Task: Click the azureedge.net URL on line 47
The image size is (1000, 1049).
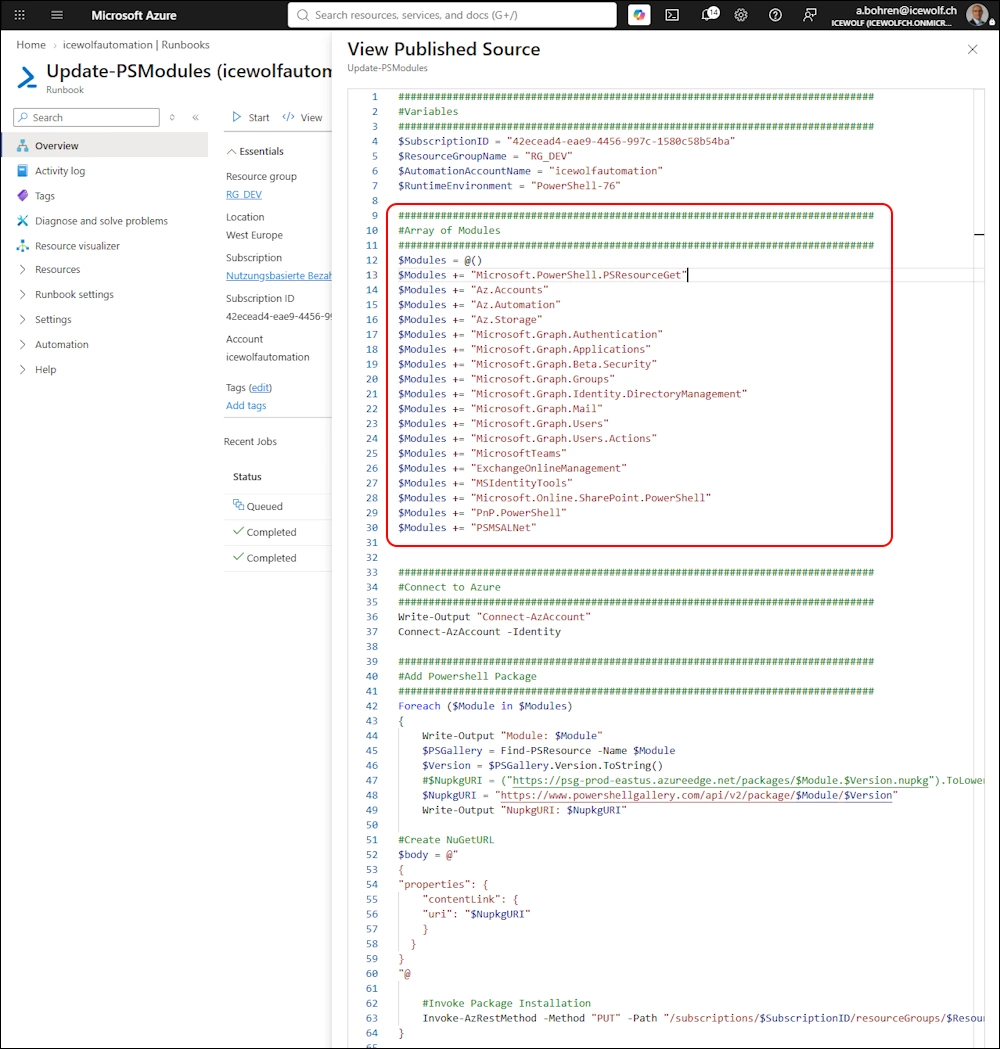Action: tap(720, 780)
